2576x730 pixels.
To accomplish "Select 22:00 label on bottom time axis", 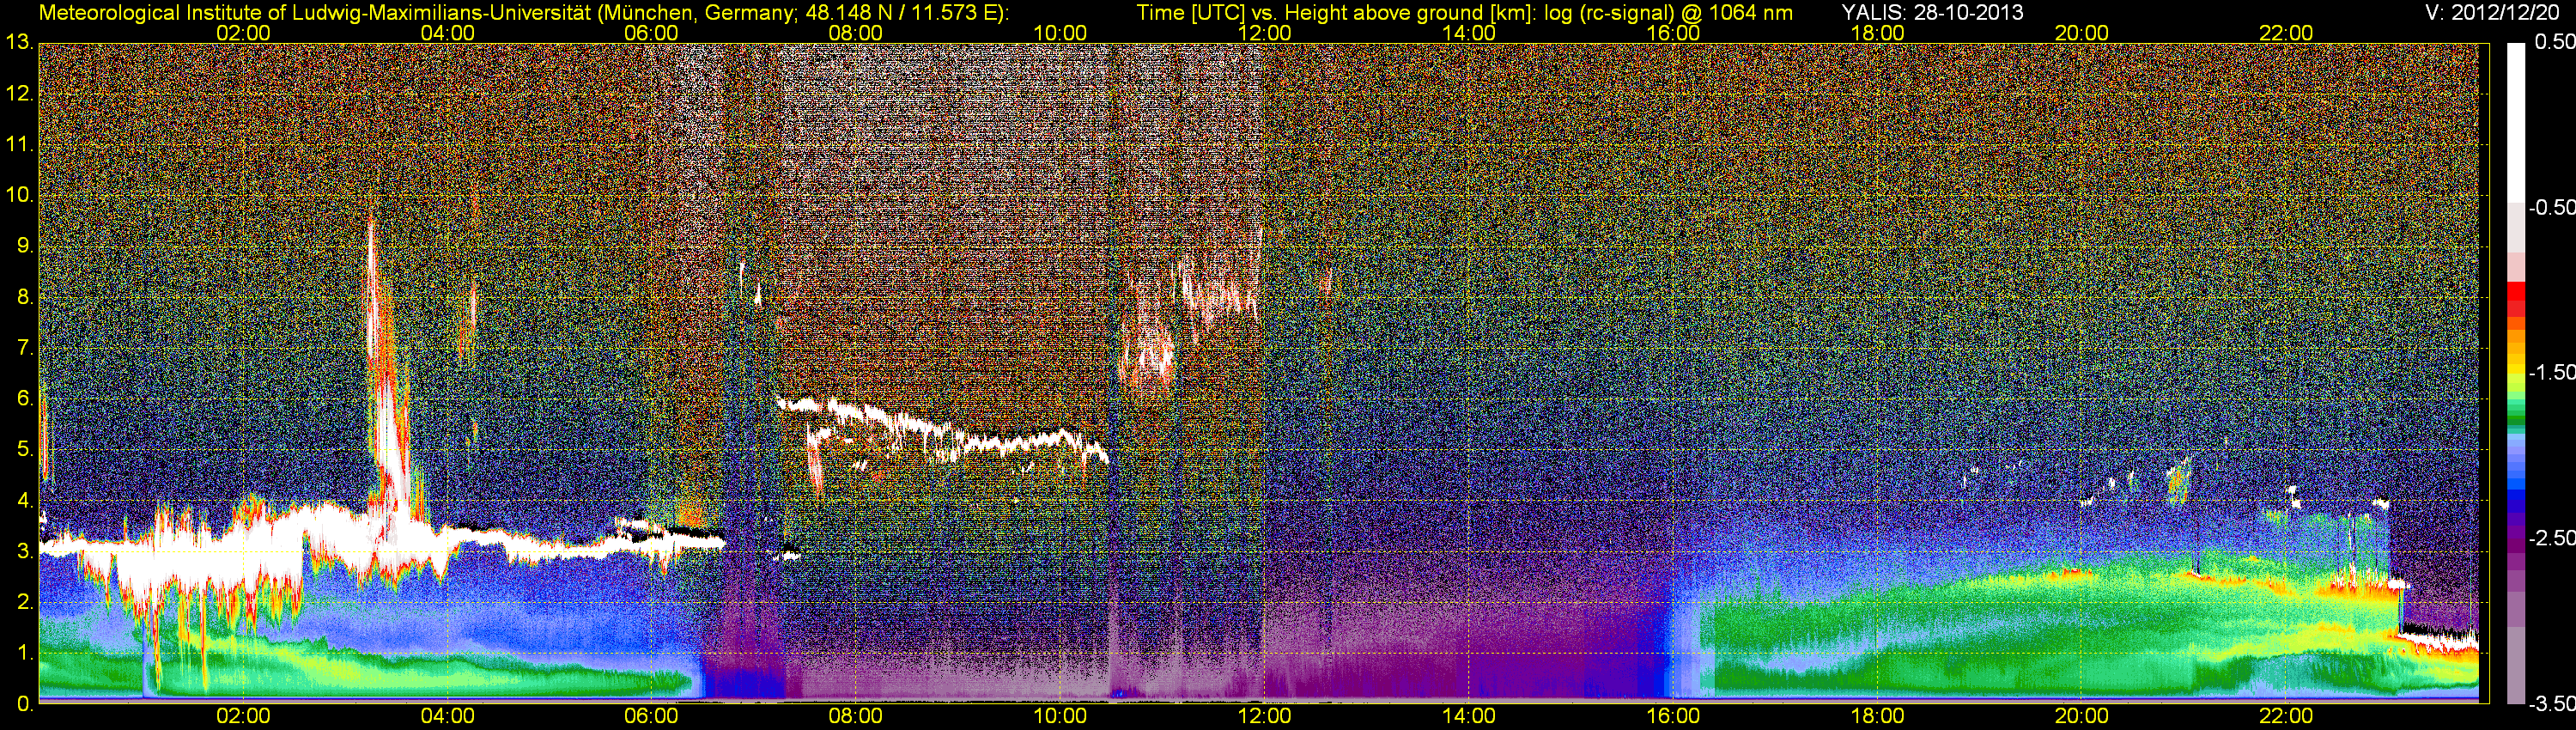I will click(x=2286, y=716).
